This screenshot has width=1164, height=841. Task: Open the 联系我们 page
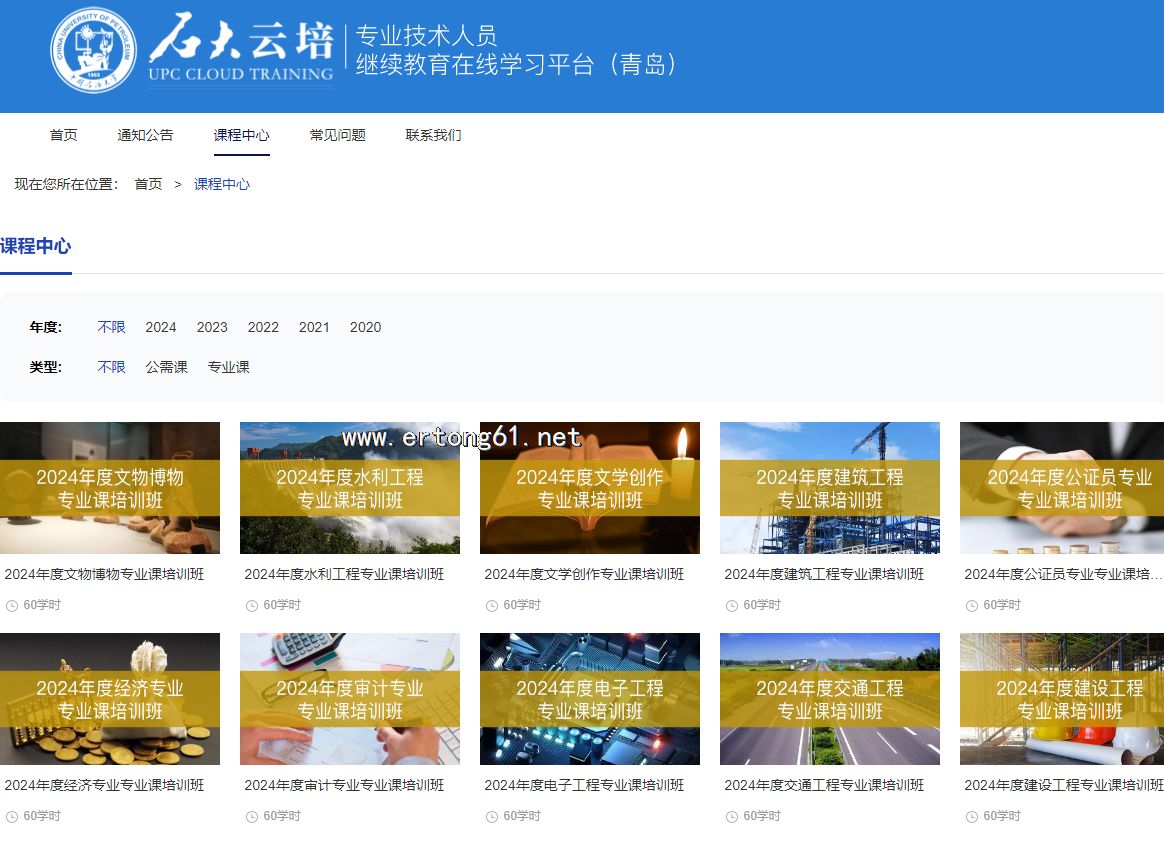pos(433,135)
